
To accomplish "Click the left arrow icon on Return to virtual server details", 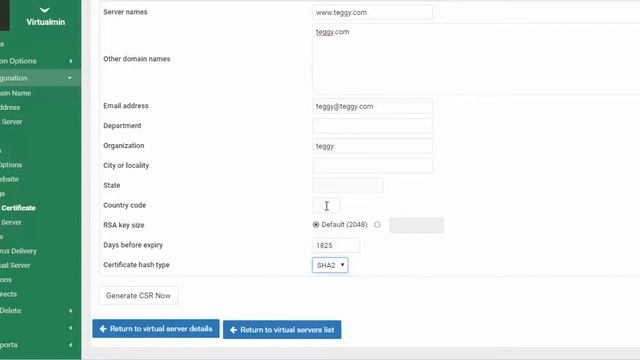I will 103,329.
